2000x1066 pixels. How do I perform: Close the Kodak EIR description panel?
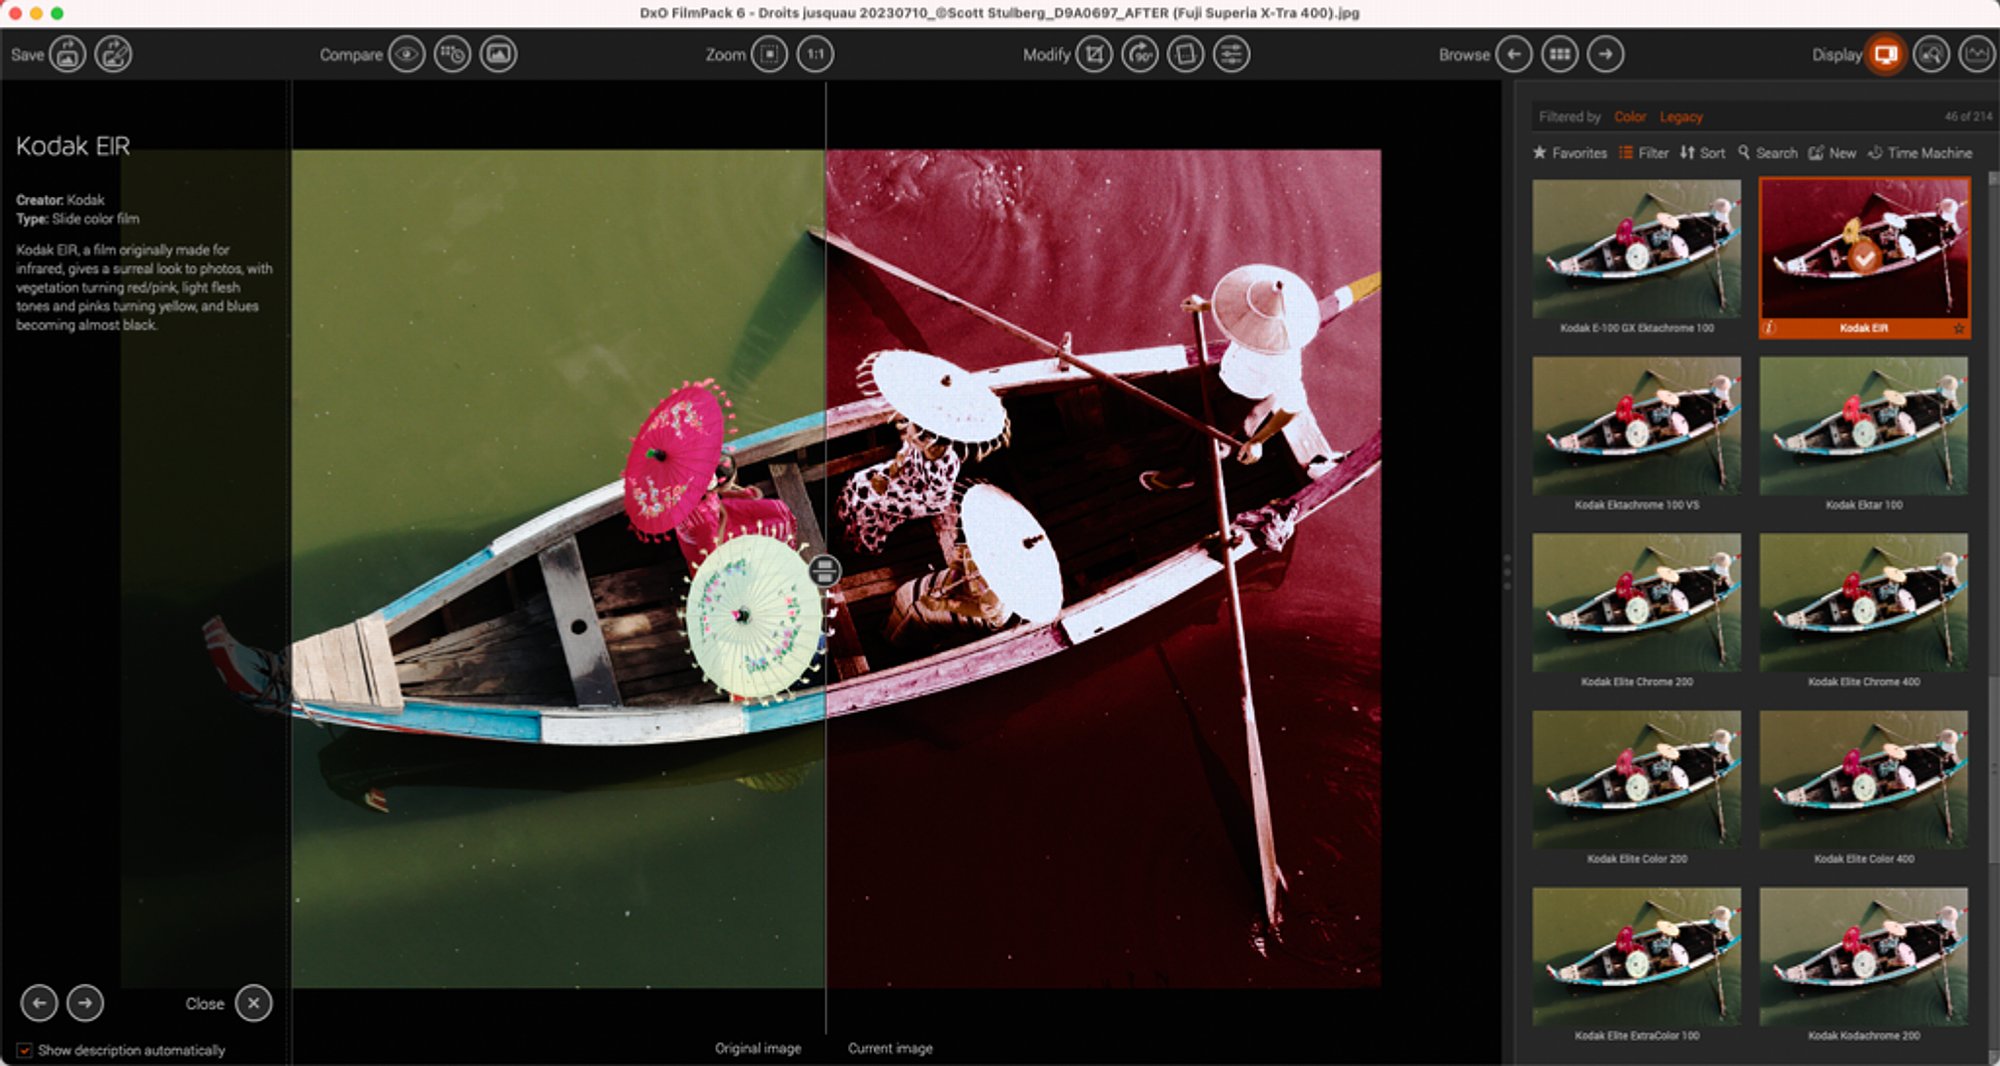254,1003
